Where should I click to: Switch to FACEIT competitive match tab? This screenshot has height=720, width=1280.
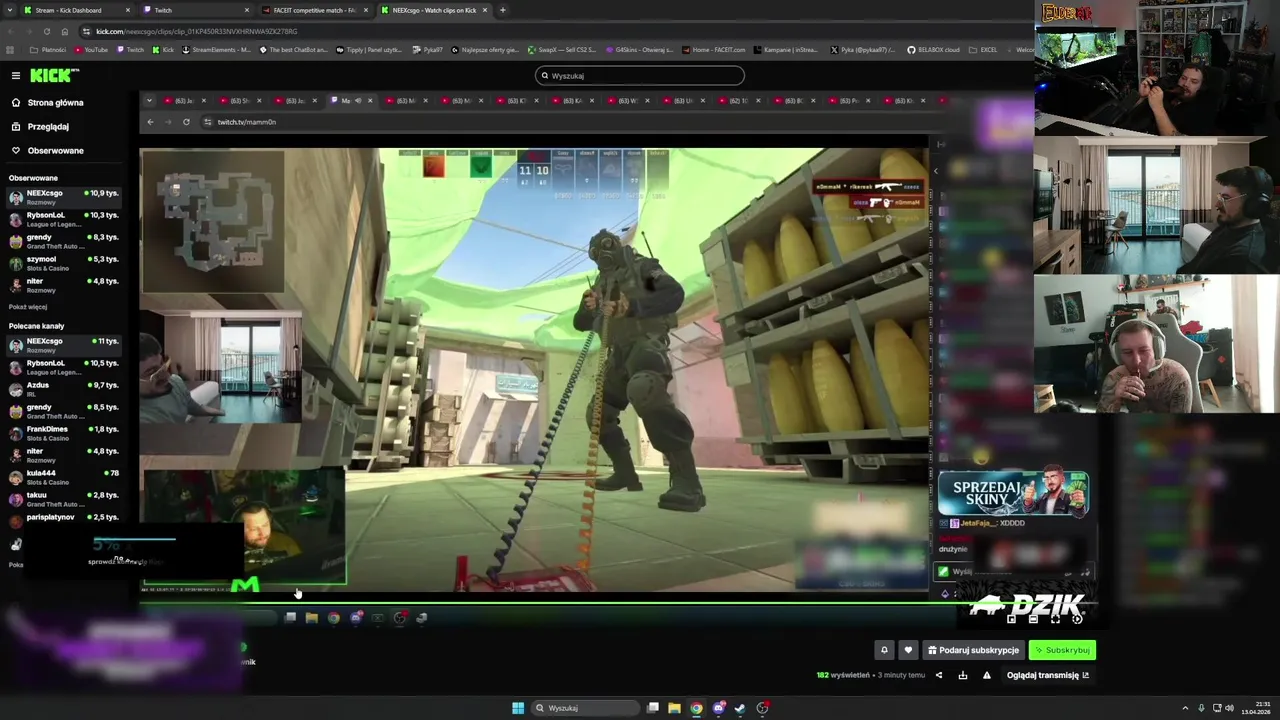[x=314, y=10]
